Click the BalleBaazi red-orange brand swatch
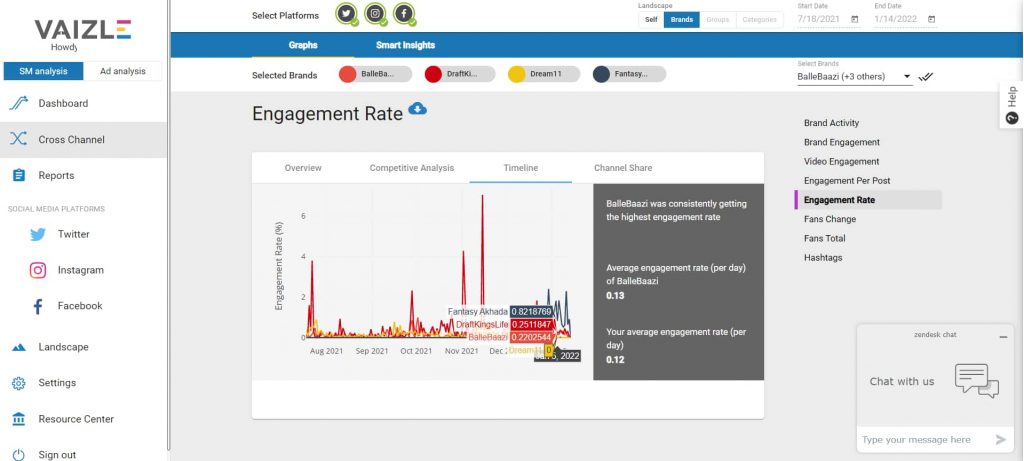The image size is (1024, 461). pos(347,74)
